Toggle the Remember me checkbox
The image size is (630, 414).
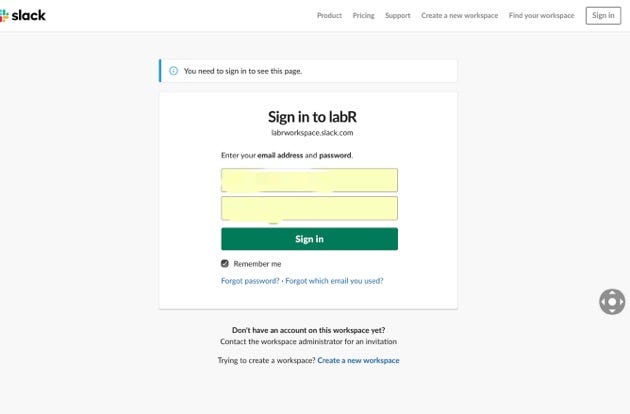225,264
